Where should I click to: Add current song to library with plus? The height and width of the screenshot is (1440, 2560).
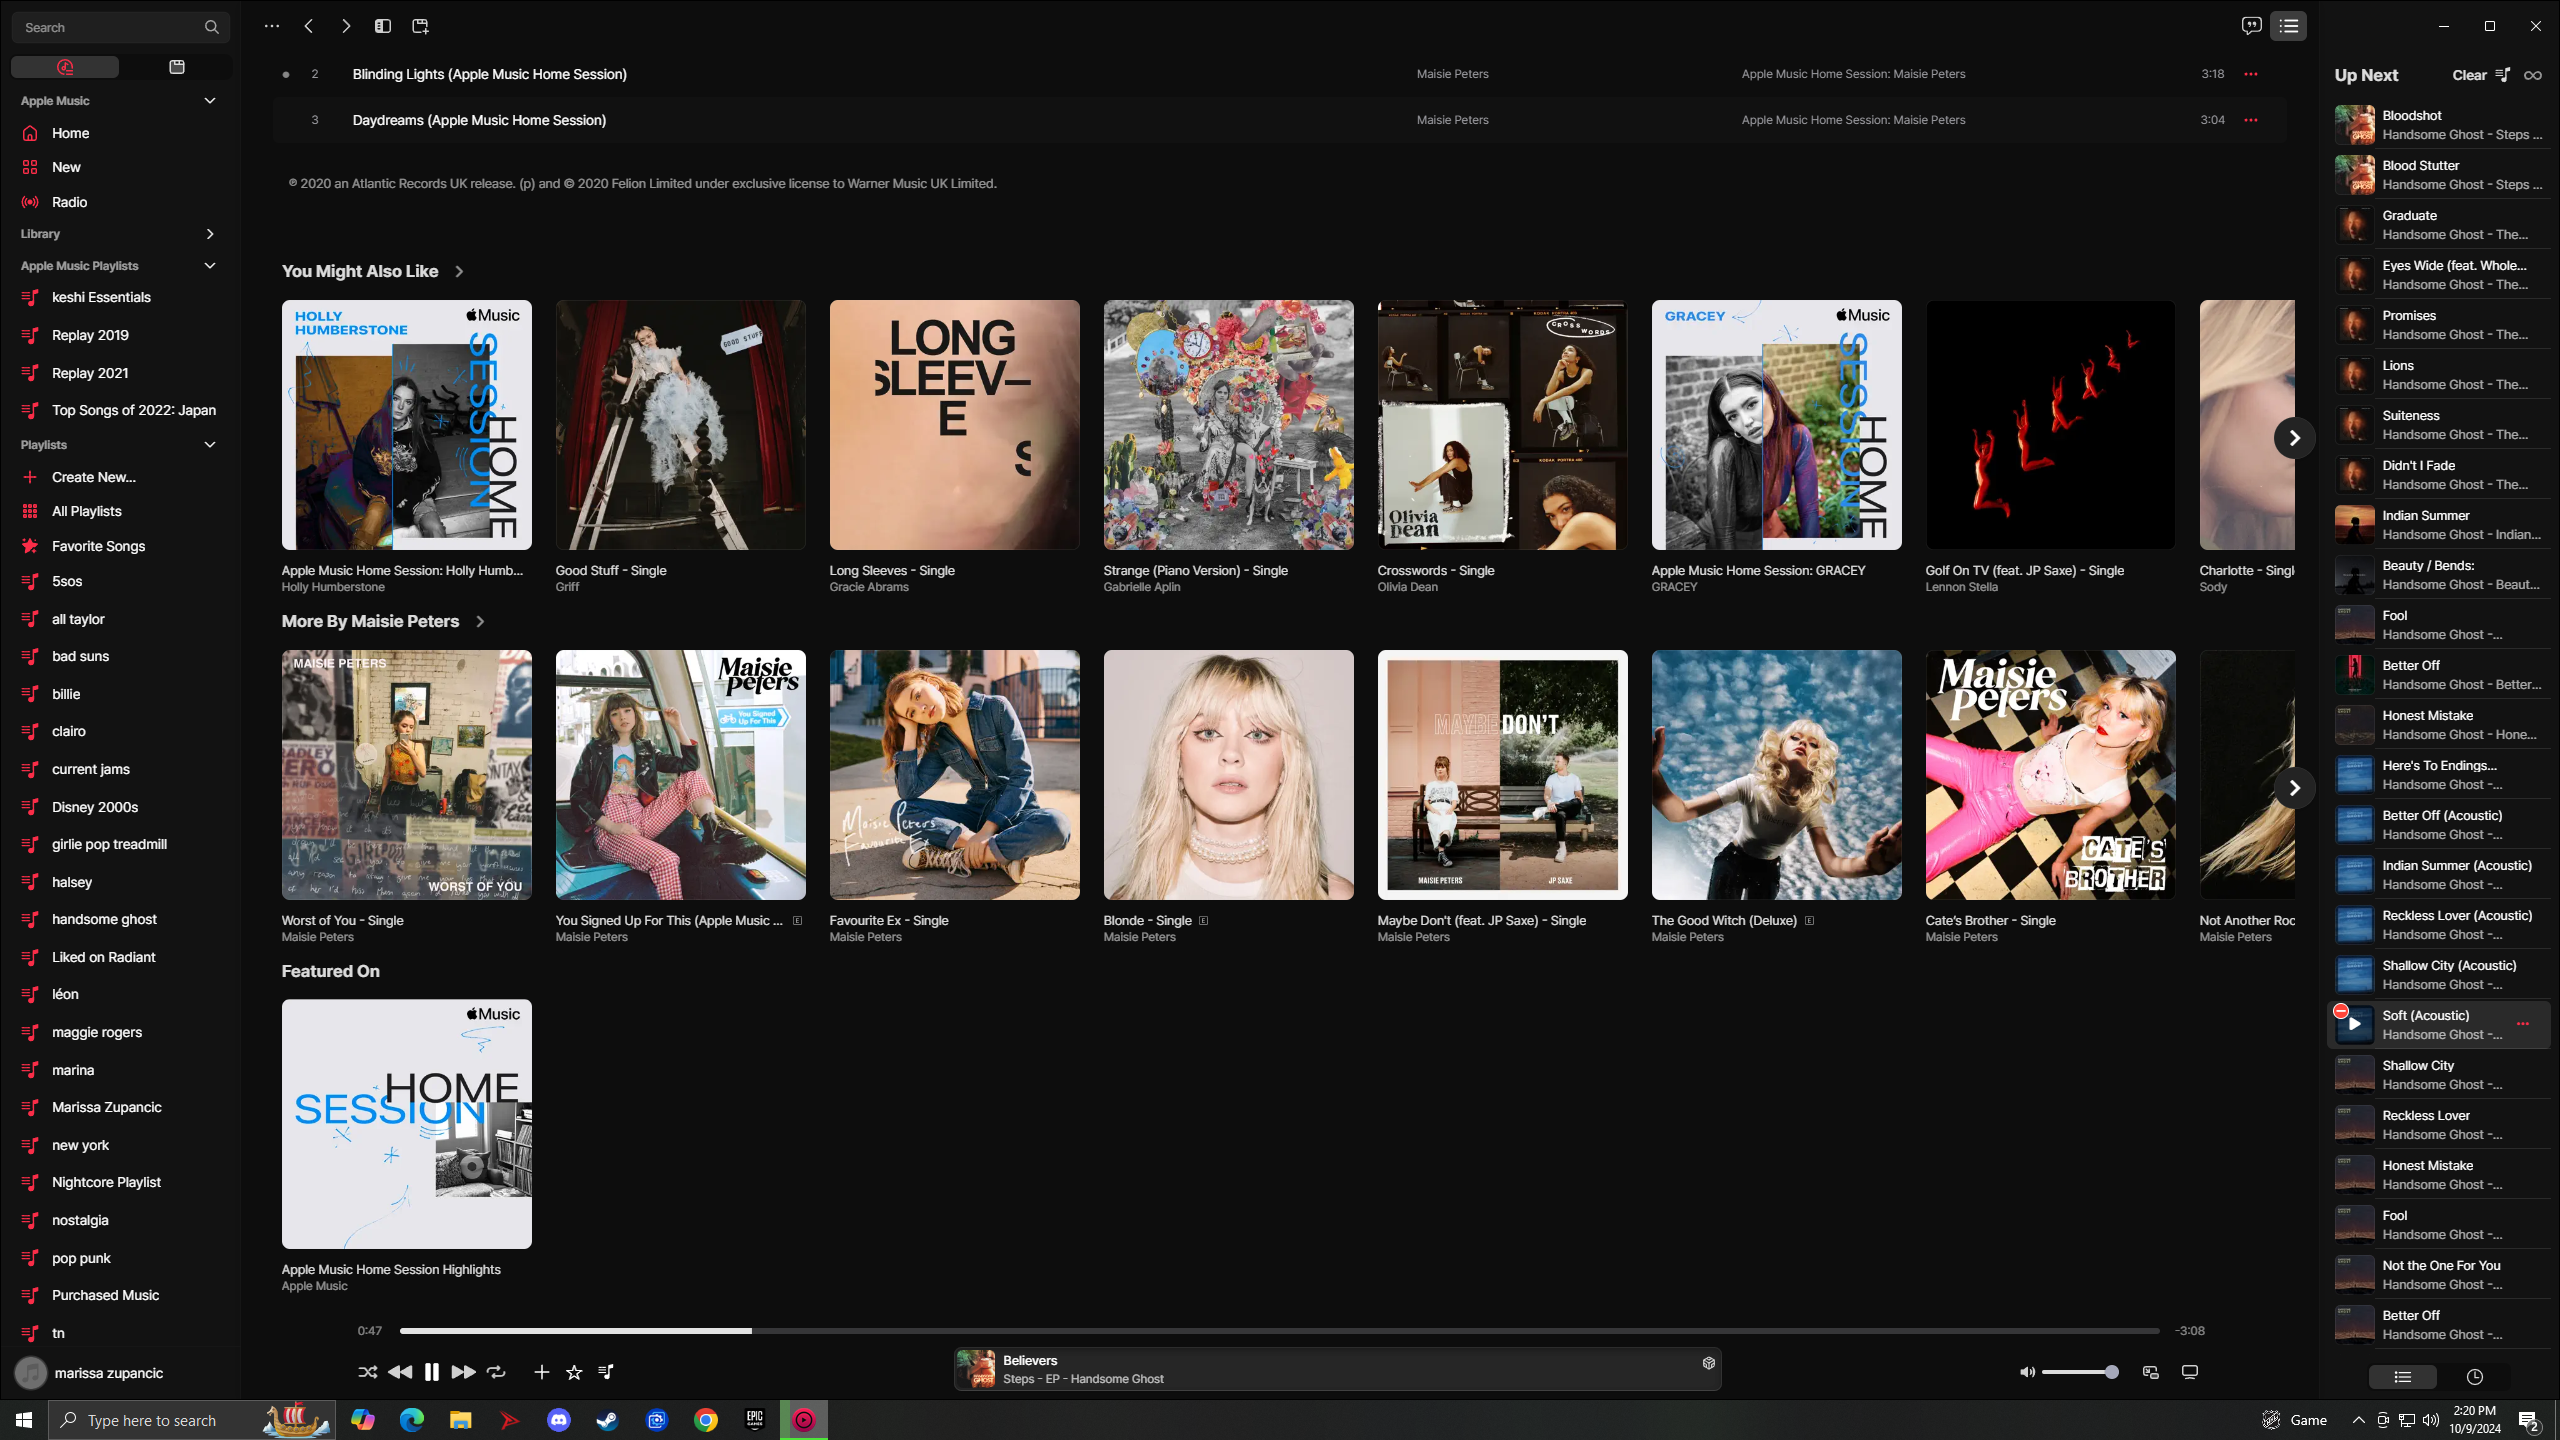coord(541,1372)
